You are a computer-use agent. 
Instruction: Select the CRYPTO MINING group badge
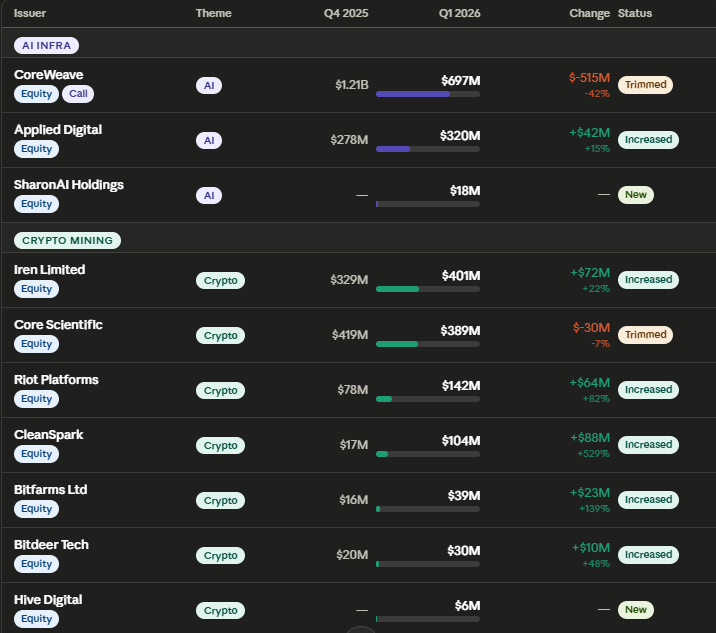point(68,241)
